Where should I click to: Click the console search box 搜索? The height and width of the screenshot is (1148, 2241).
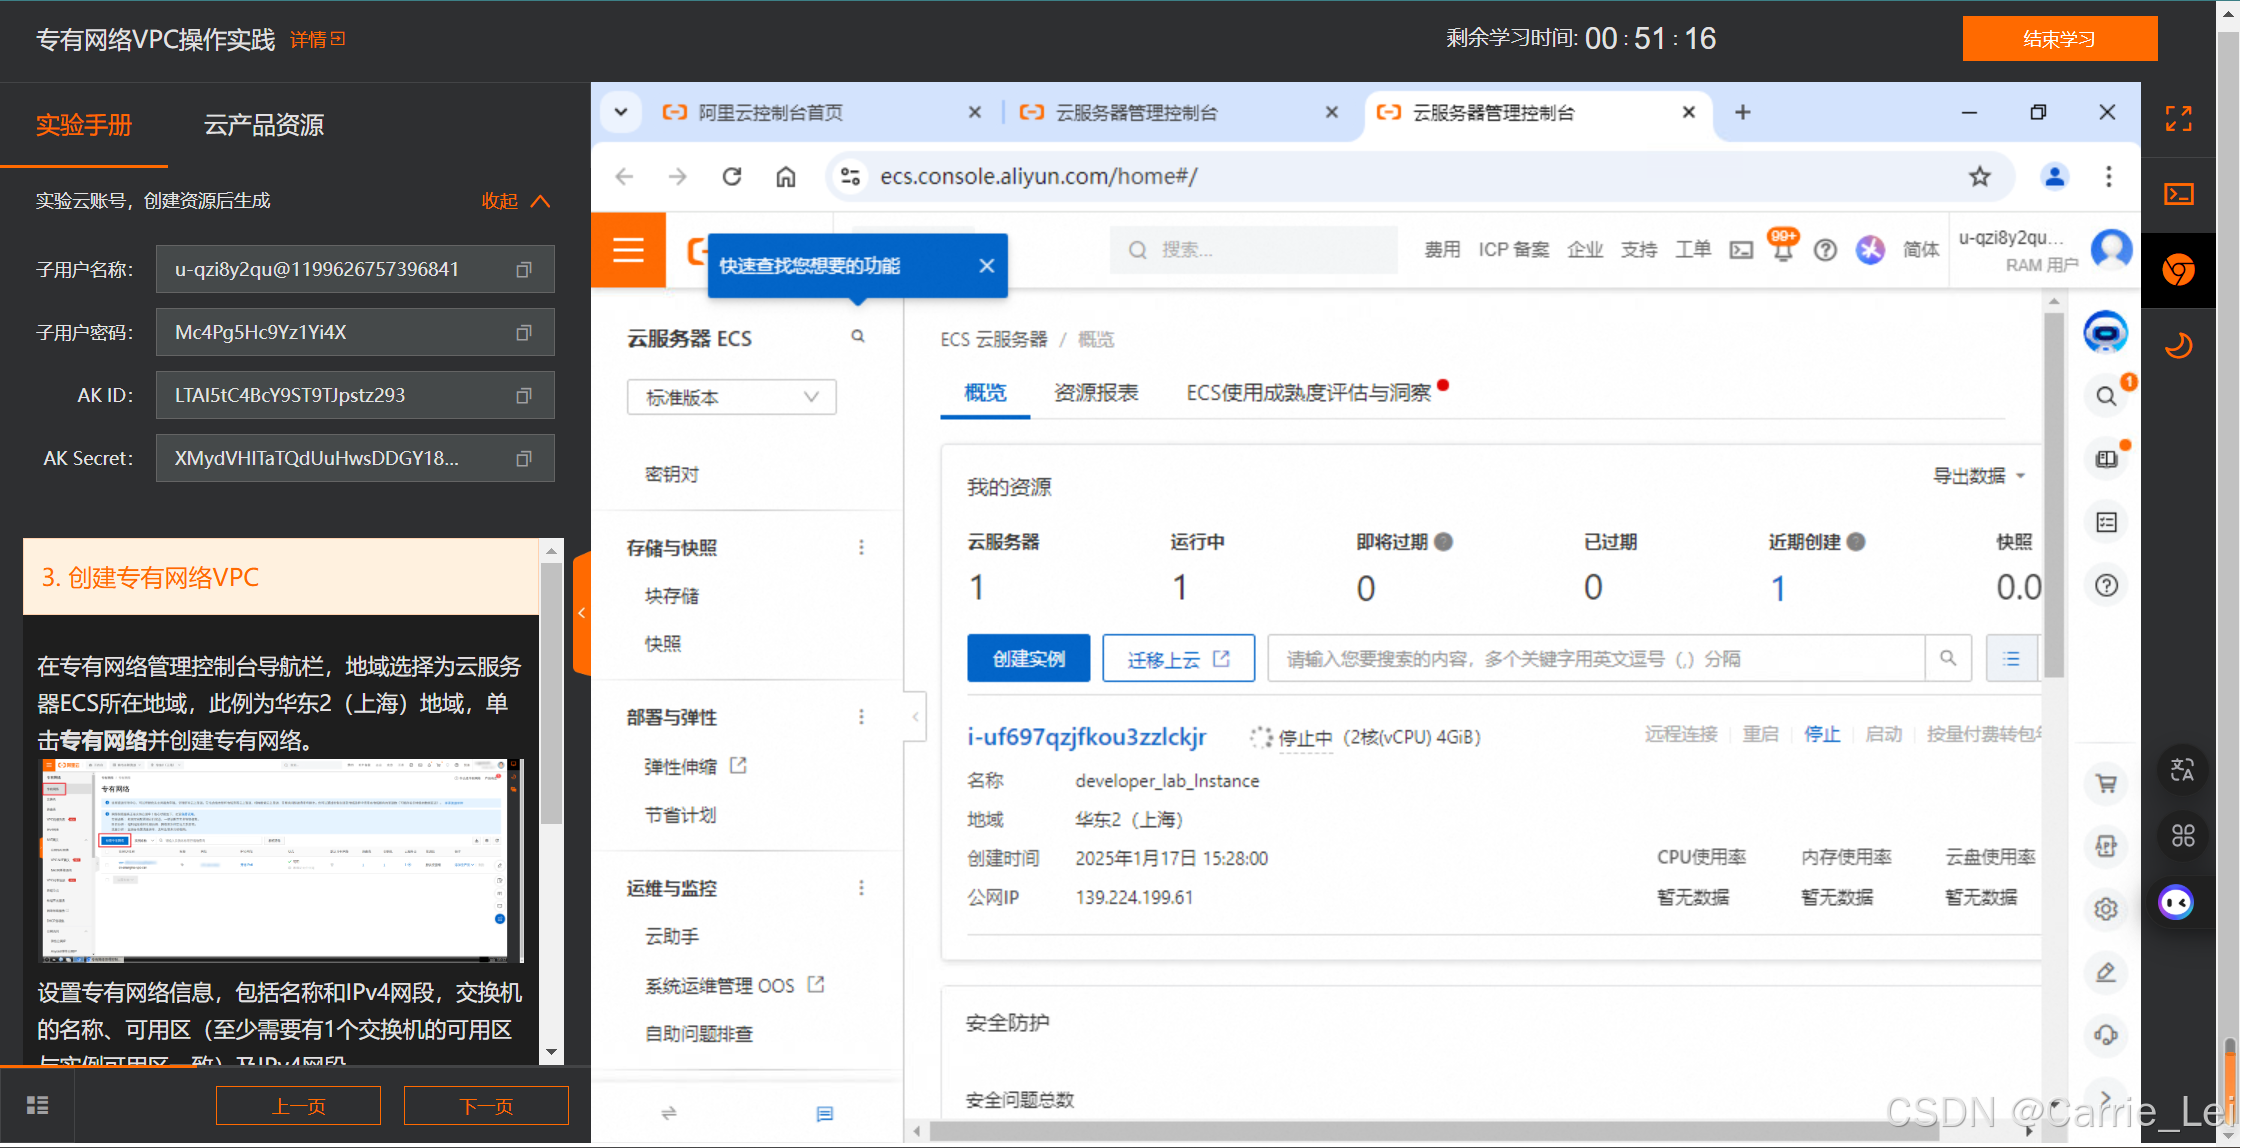pyautogui.click(x=1253, y=250)
